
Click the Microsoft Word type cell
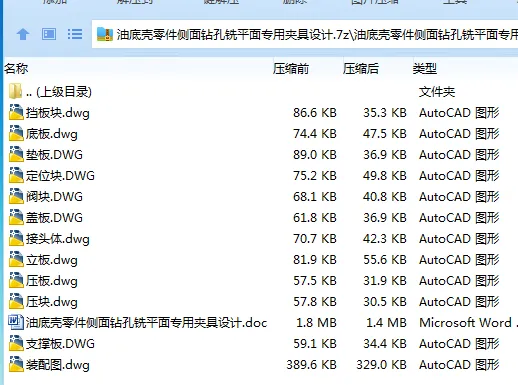[x=468, y=323]
